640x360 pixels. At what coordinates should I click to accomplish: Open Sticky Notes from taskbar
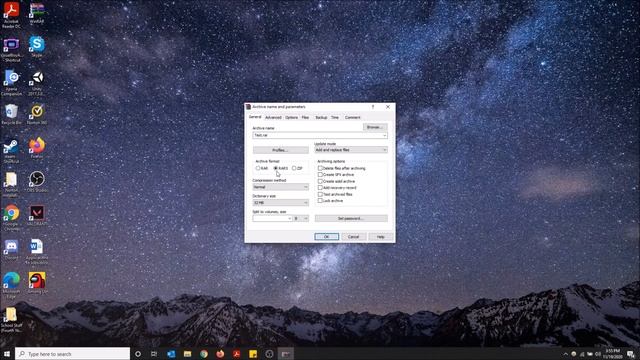[253, 354]
